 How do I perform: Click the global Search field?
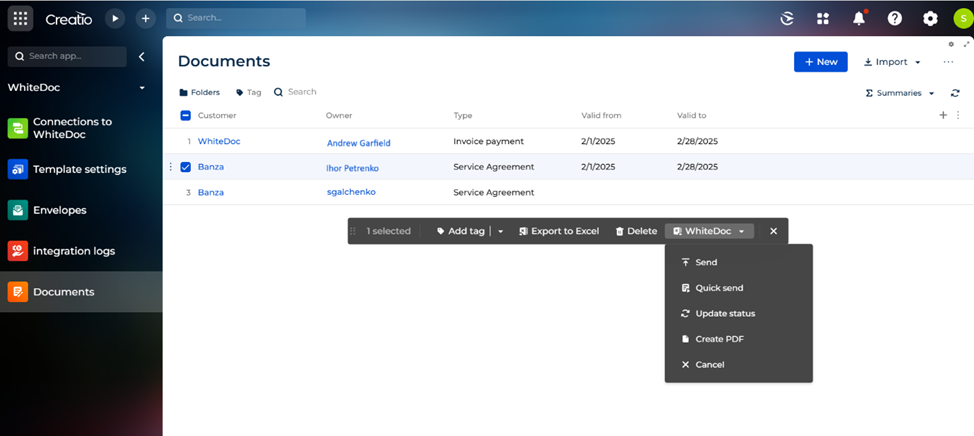(236, 18)
